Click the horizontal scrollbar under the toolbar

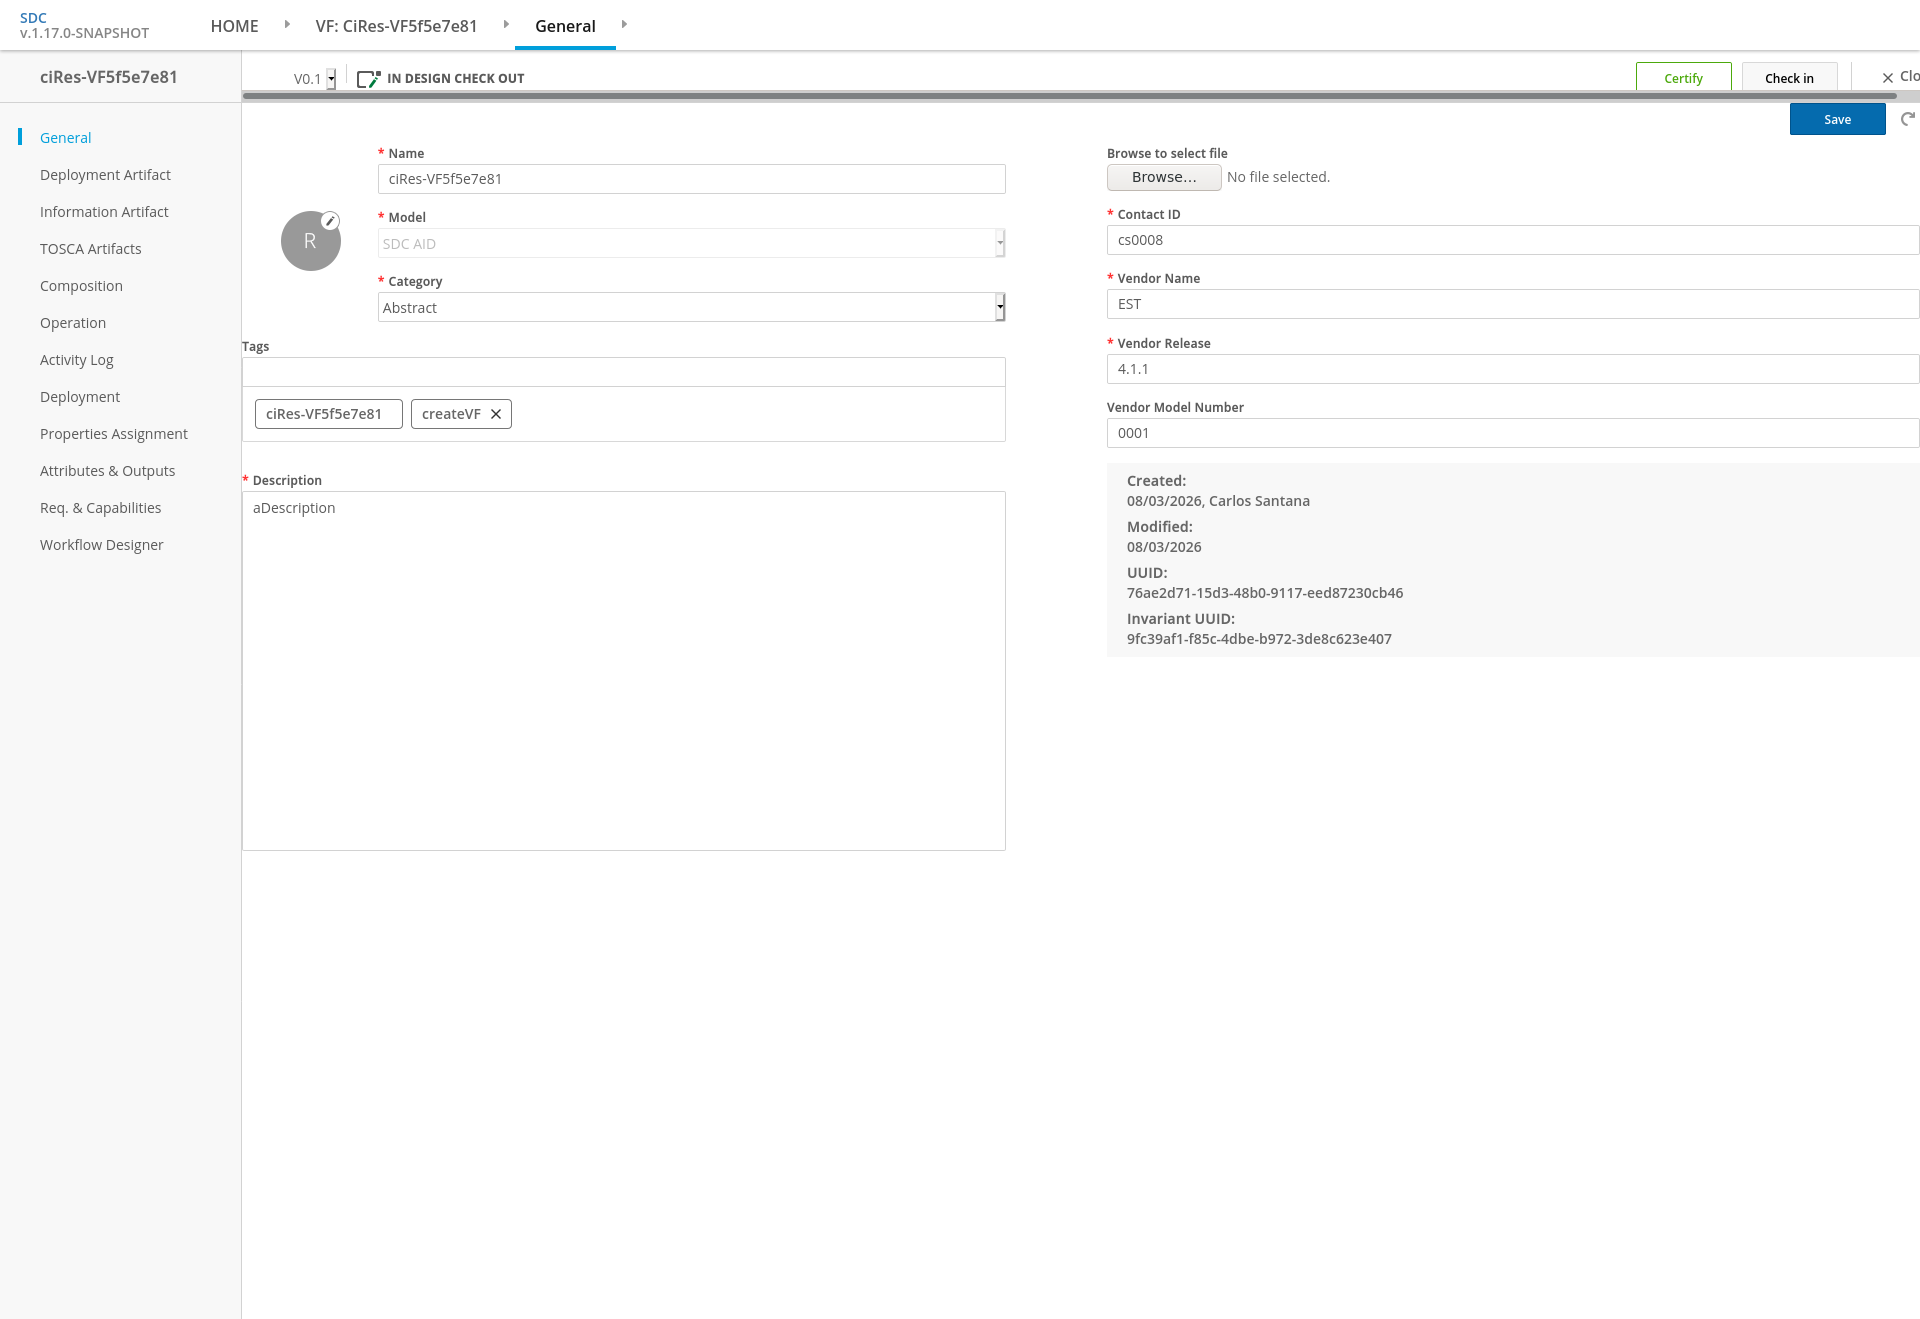(x=1069, y=96)
